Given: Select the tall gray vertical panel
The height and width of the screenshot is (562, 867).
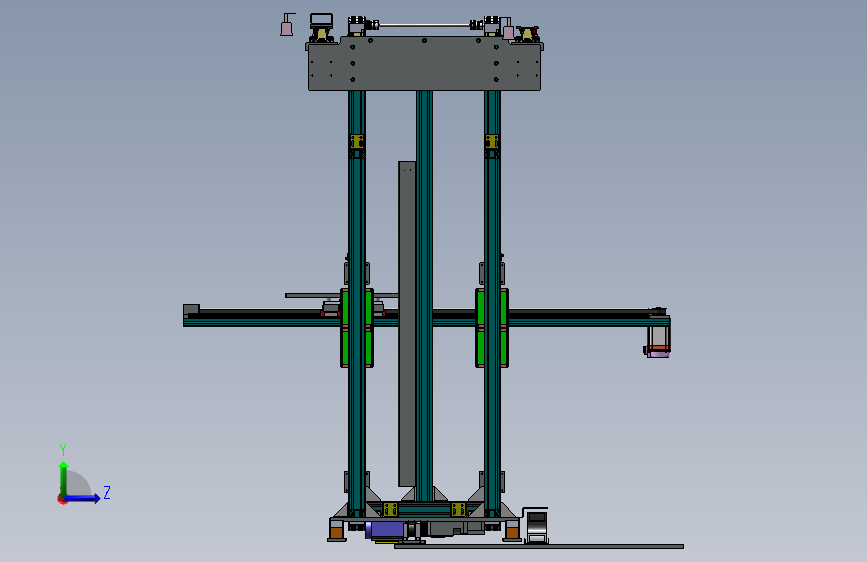Looking at the screenshot, I should point(407,324).
